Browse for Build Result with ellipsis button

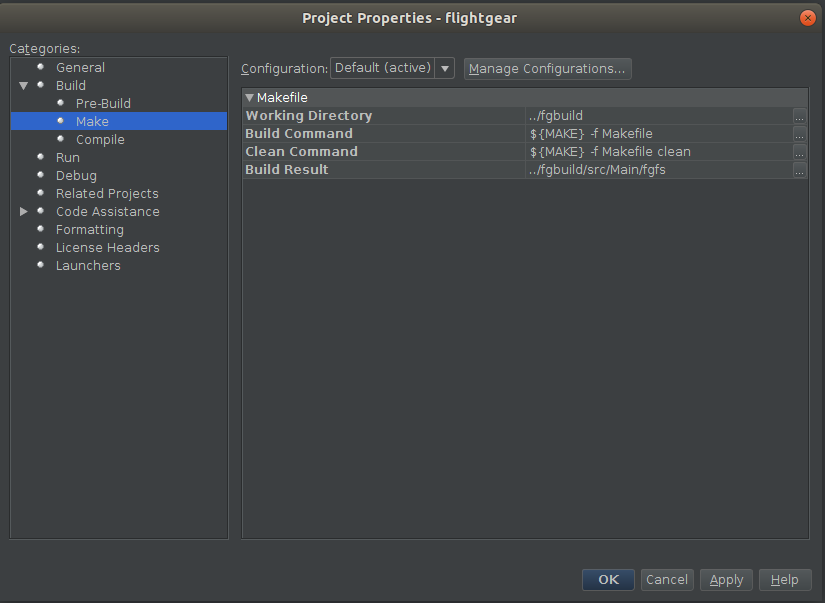(x=799, y=169)
